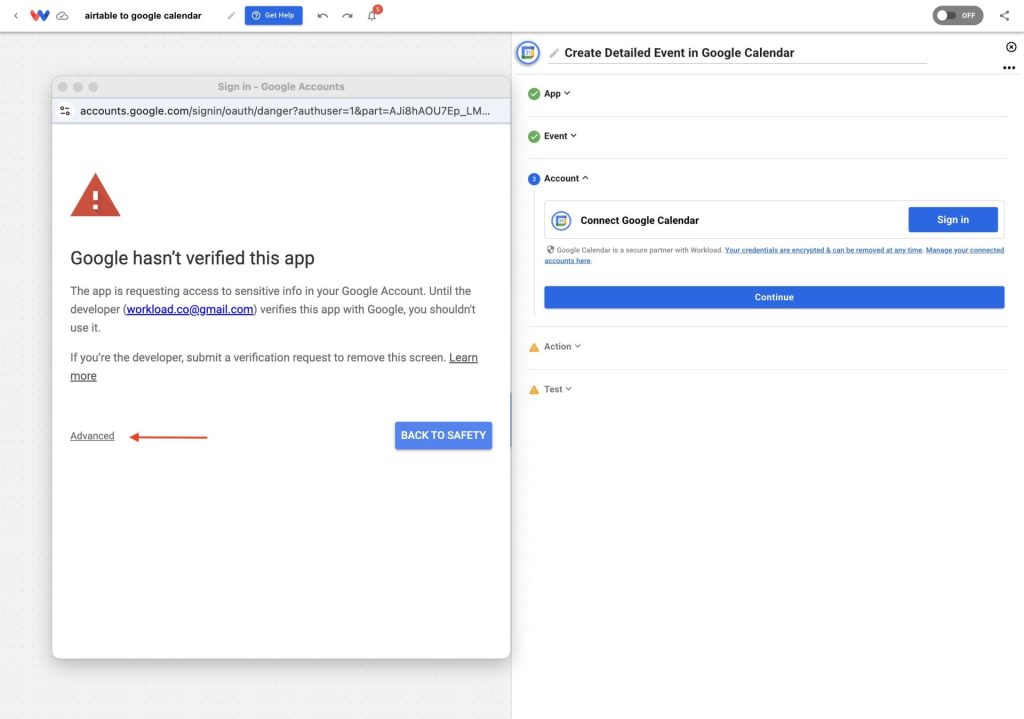1024x719 pixels.
Task: Select the Advanced link in Google popup
Action: pos(92,436)
